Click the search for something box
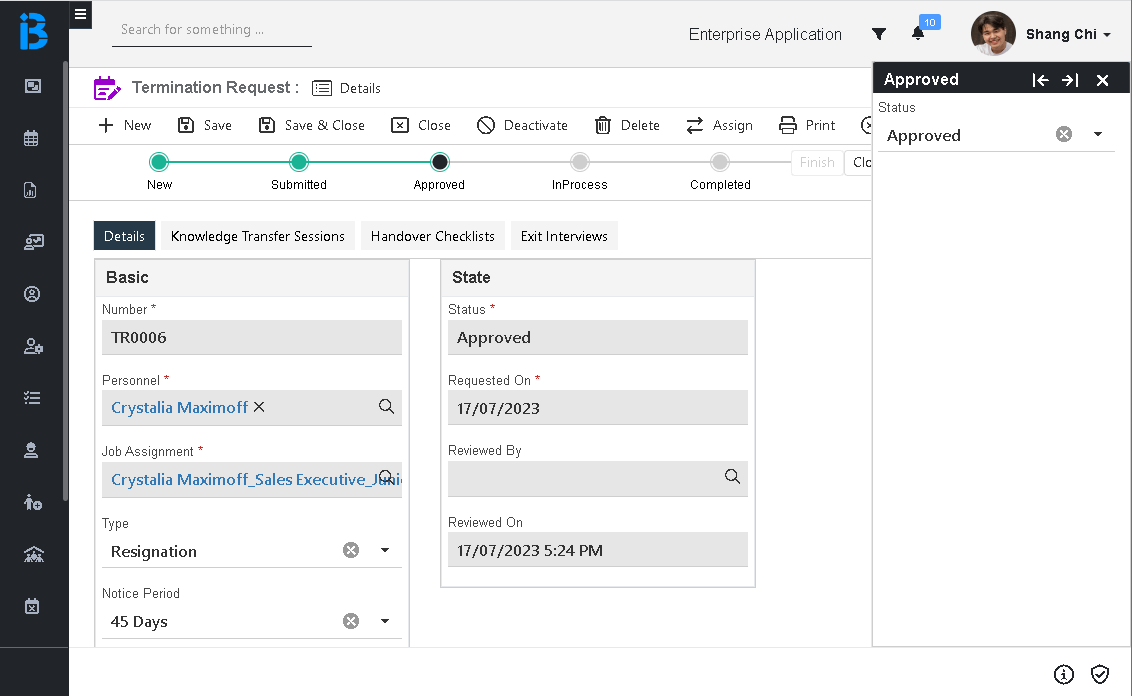The width and height of the screenshot is (1132, 696). point(212,30)
